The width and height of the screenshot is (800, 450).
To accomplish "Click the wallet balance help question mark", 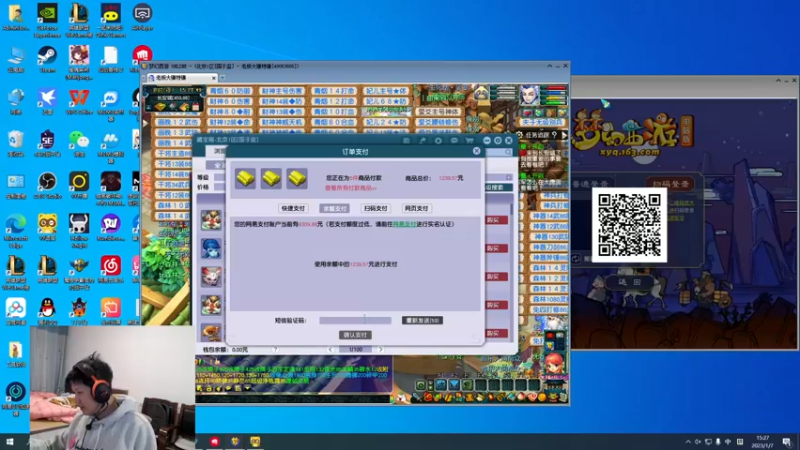I will click(x=276, y=349).
